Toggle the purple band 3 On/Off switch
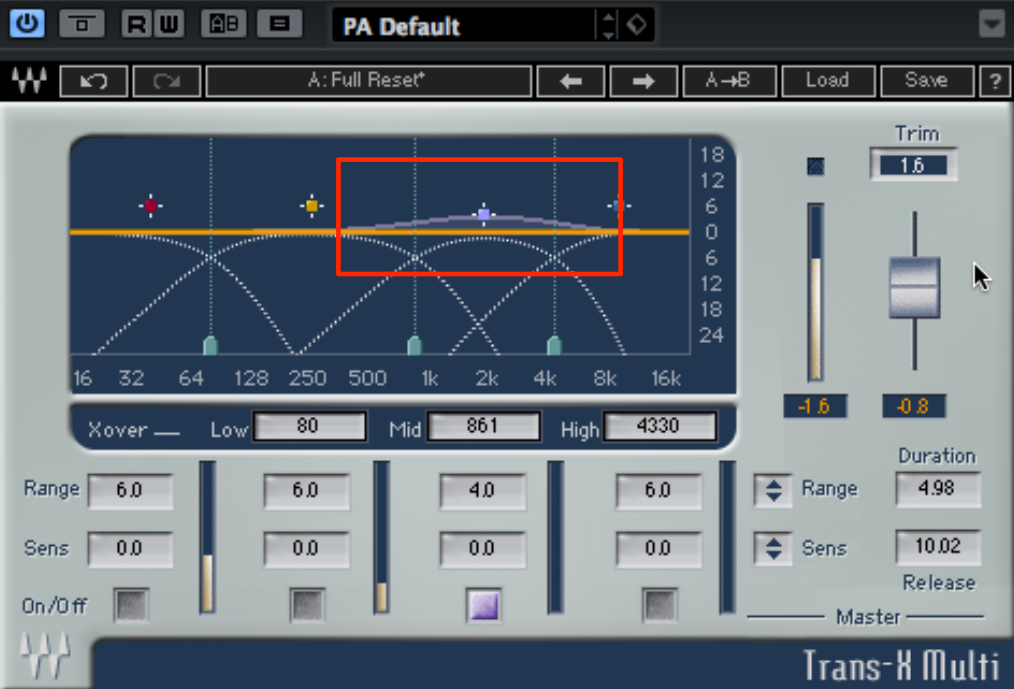Image resolution: width=1014 pixels, height=689 pixels. click(x=484, y=606)
